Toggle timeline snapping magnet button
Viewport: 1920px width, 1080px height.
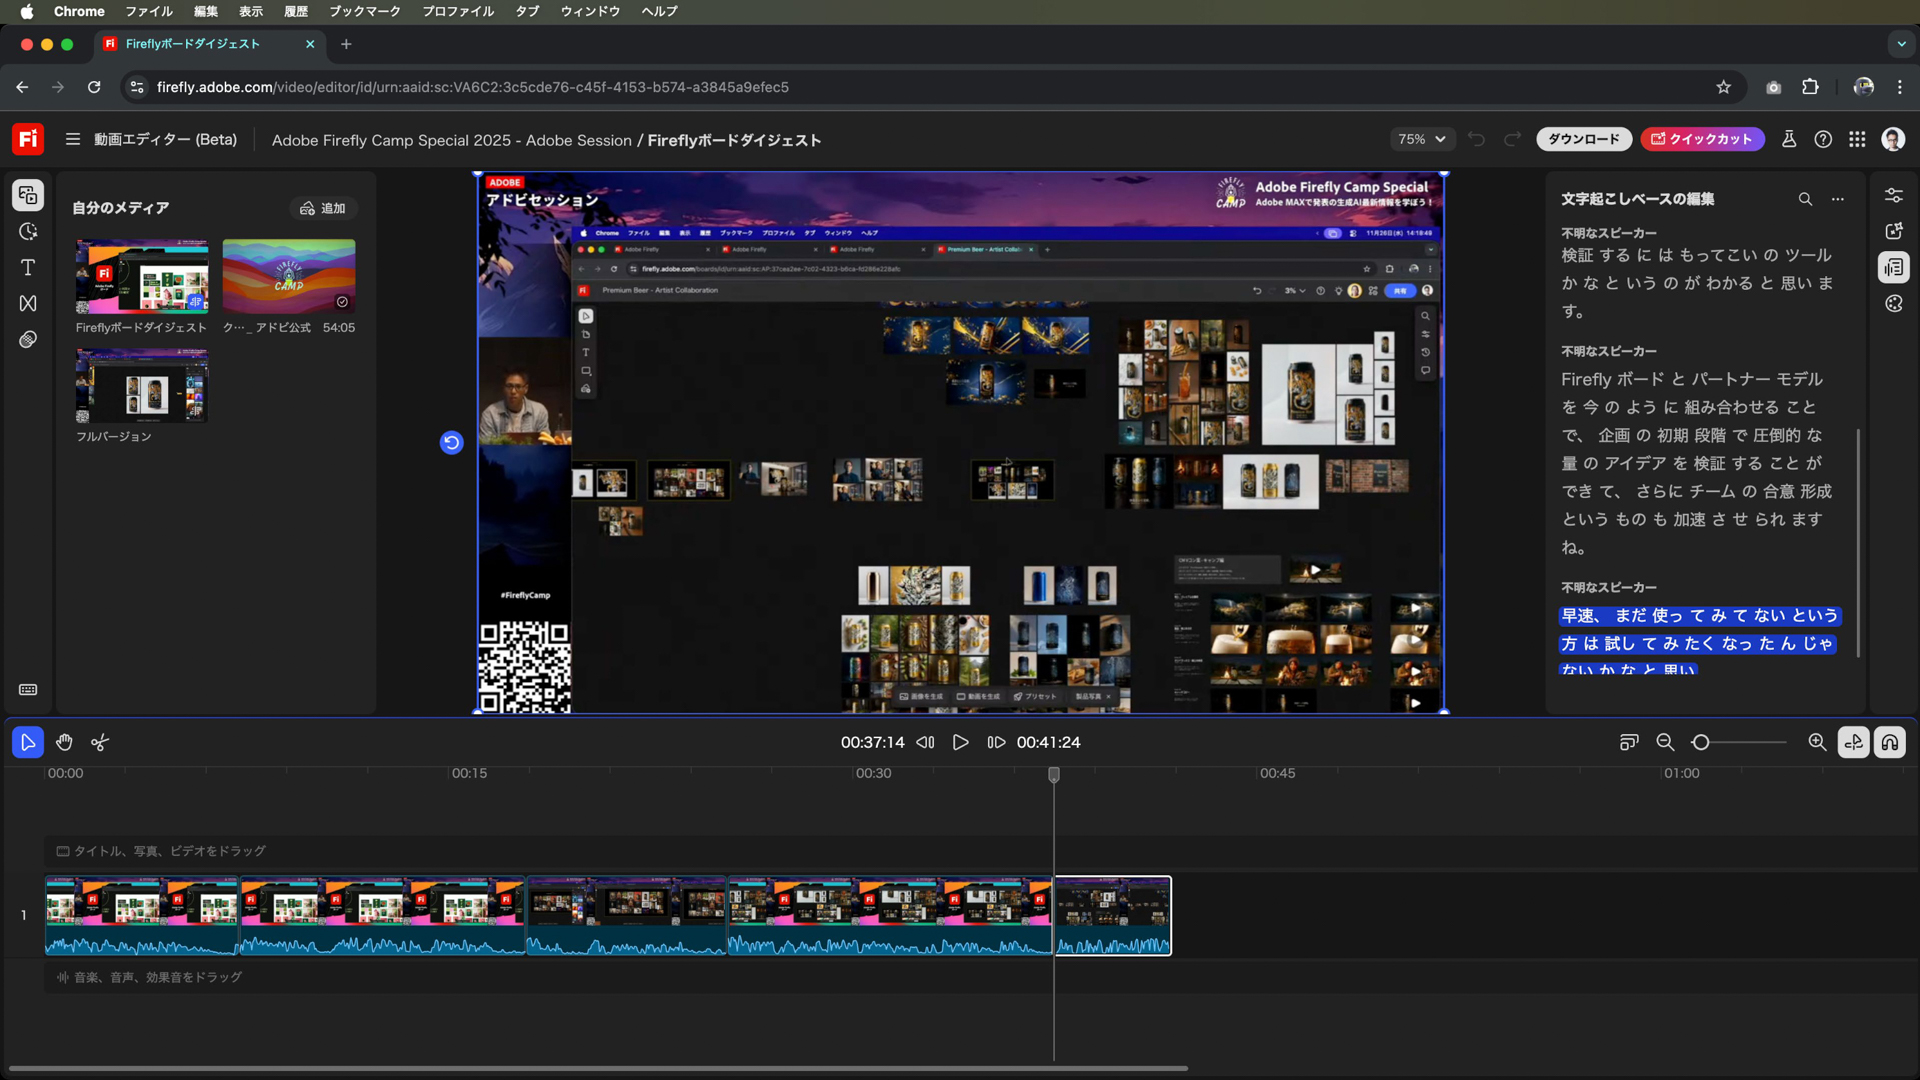click(1889, 742)
